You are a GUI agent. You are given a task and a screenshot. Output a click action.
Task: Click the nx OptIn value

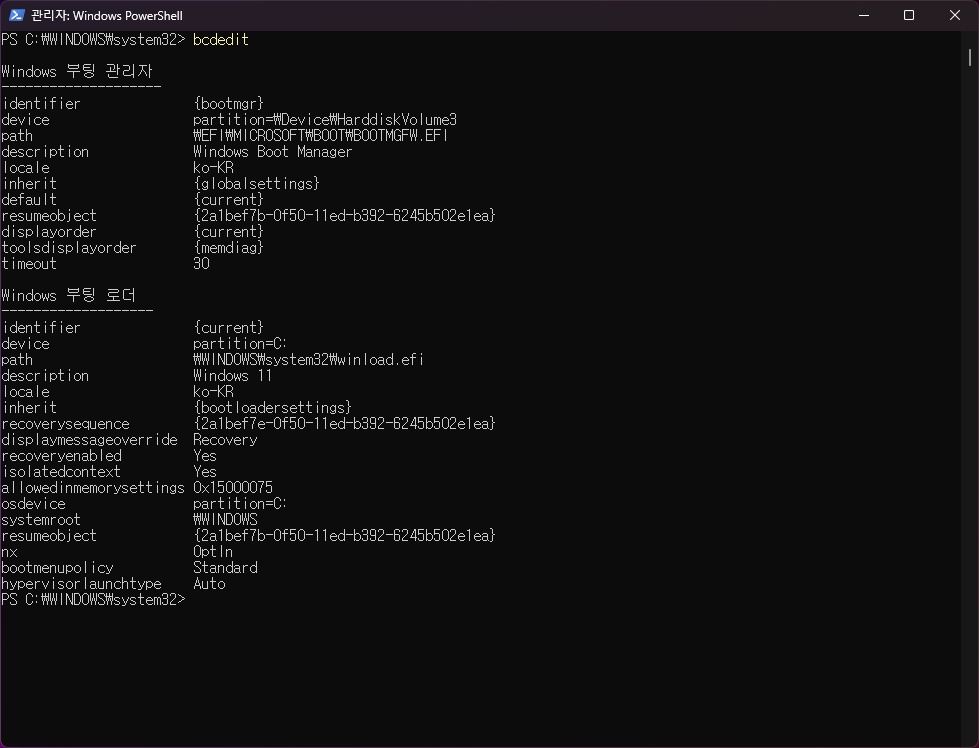coord(213,552)
